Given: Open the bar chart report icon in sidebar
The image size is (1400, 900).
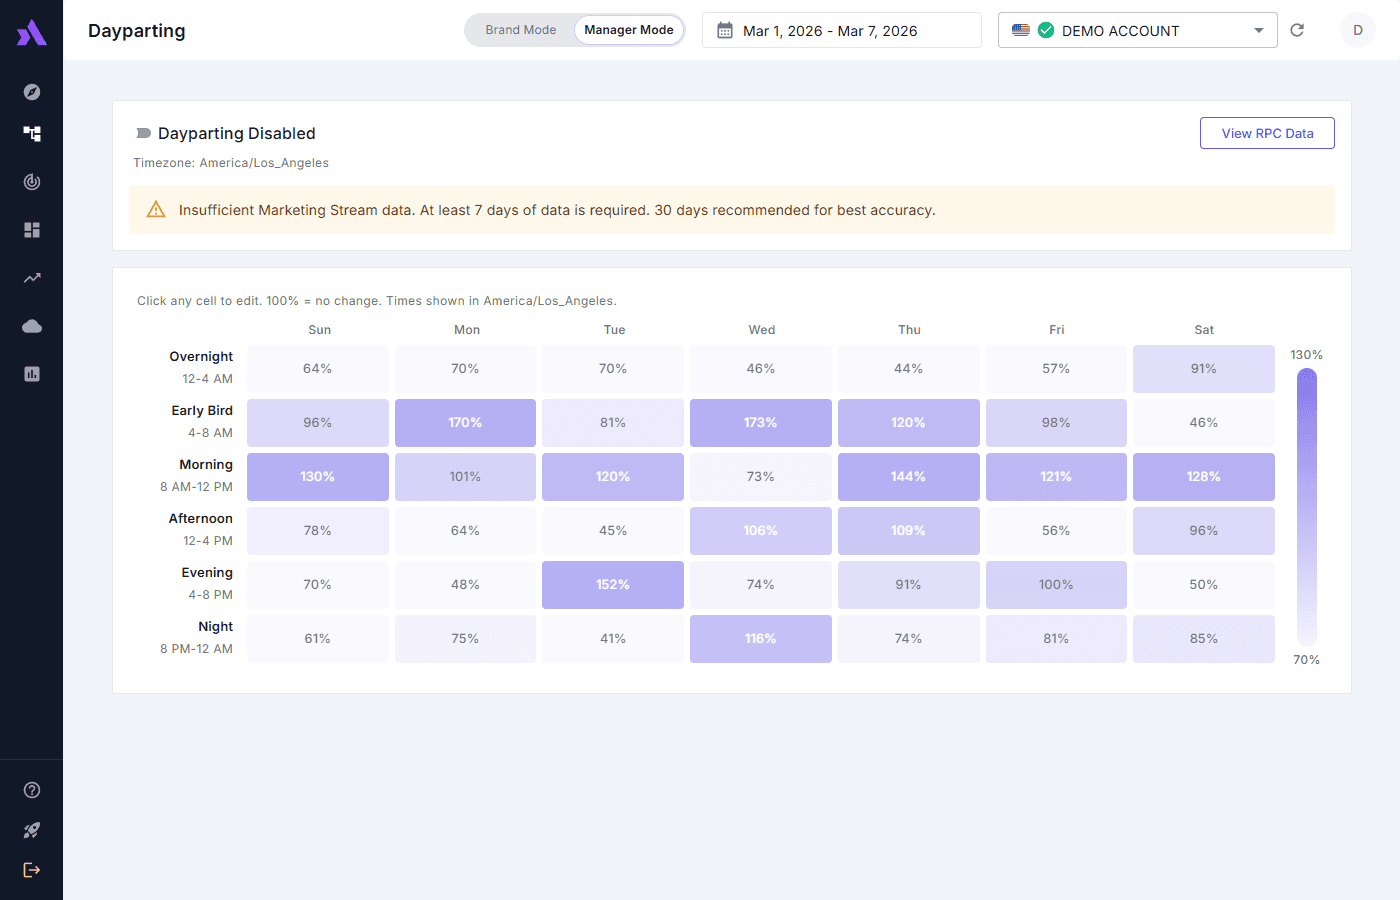Looking at the screenshot, I should tap(32, 374).
